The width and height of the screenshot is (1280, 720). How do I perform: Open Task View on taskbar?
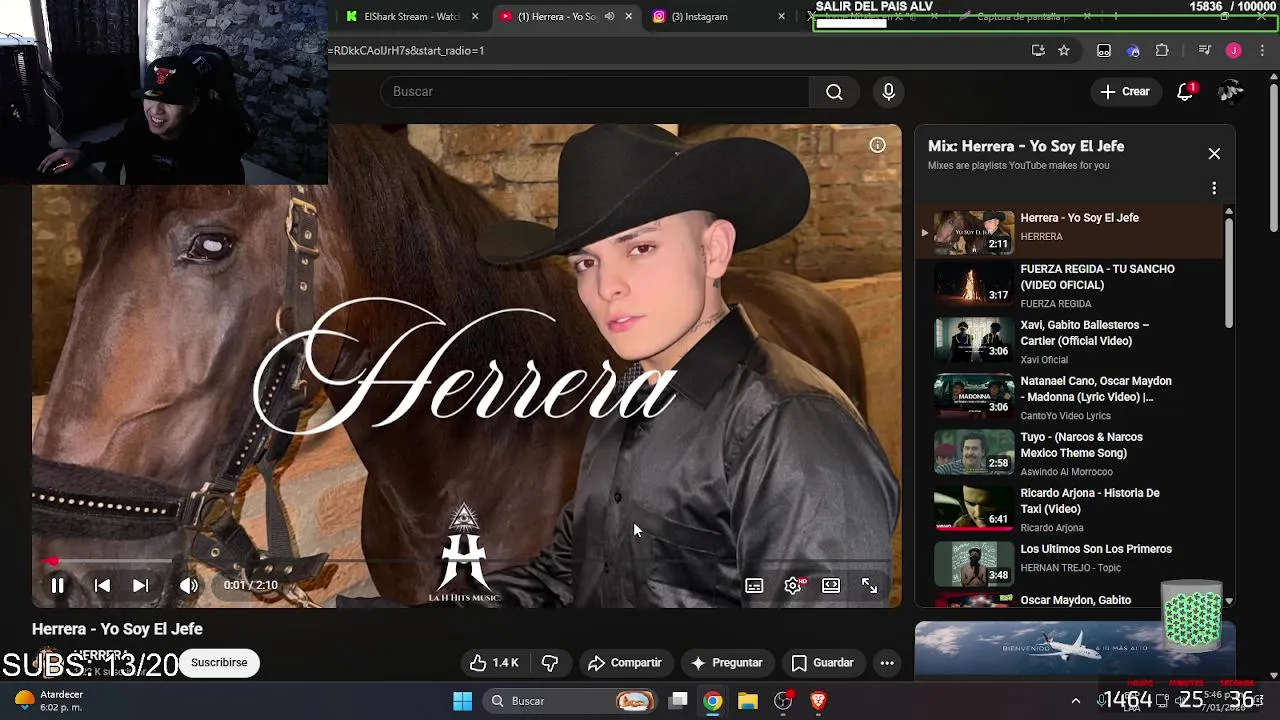tap(678, 701)
